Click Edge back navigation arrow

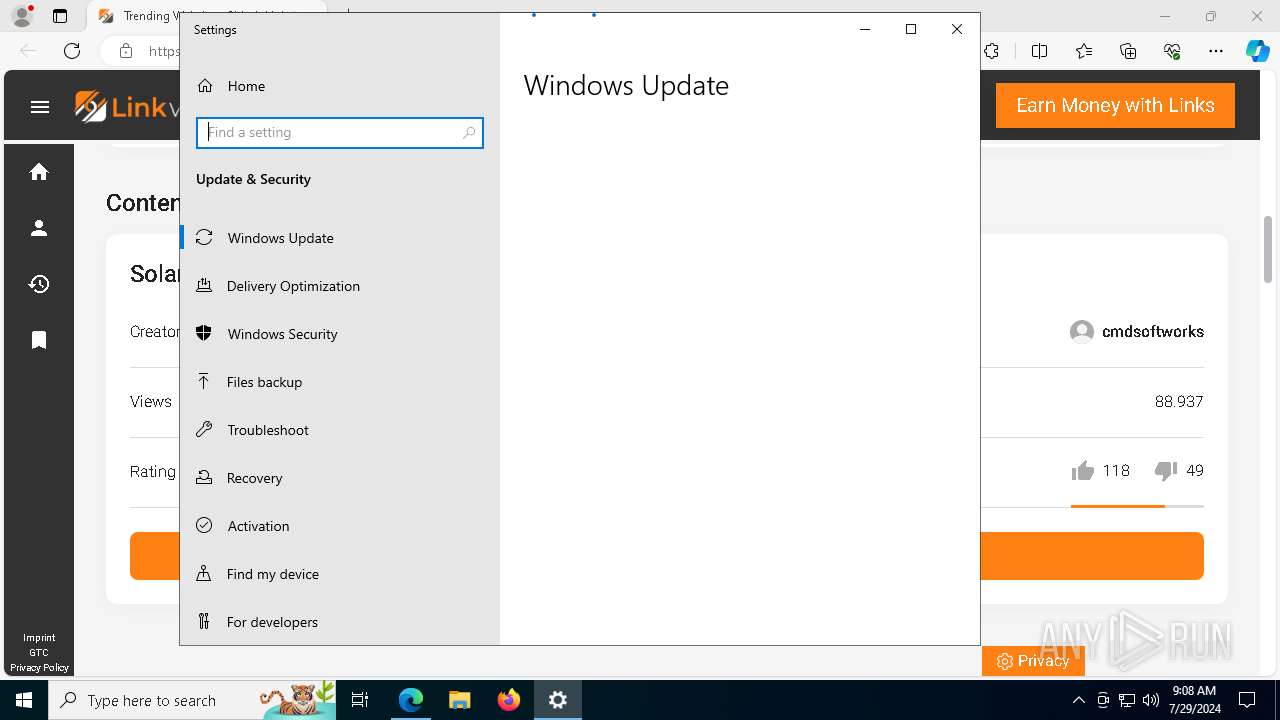click(x=28, y=51)
